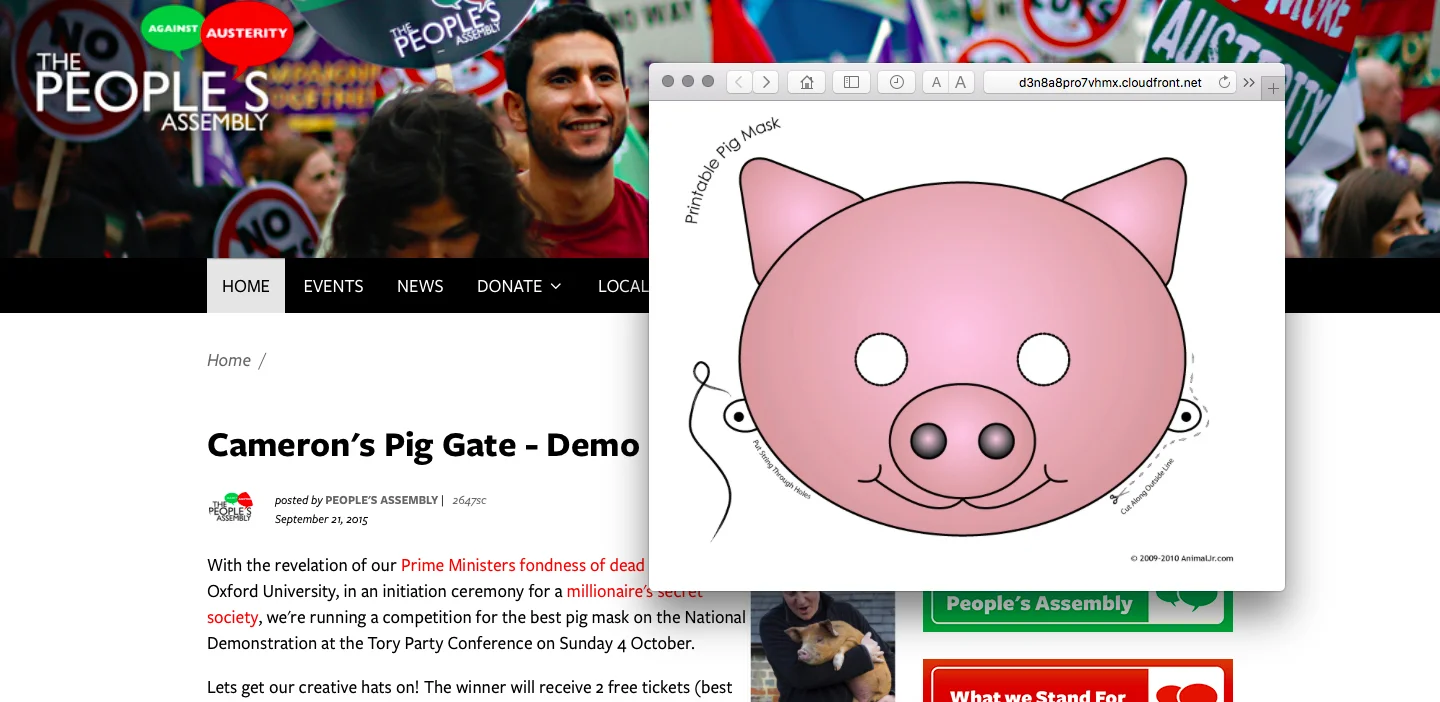The width and height of the screenshot is (1440, 702).
Task: Open the man holding pig thumbnail
Action: click(x=823, y=646)
